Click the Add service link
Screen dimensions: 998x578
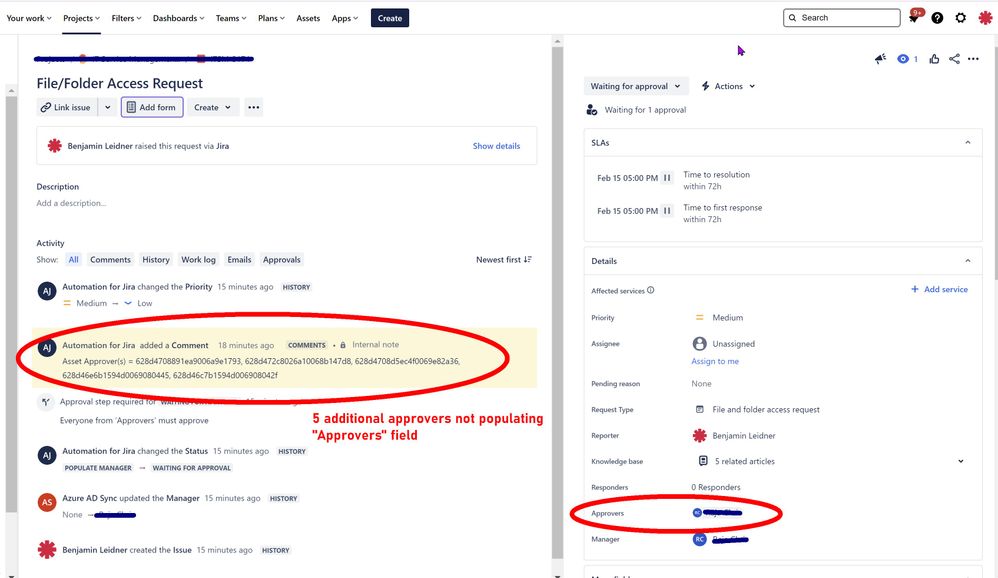pos(939,289)
